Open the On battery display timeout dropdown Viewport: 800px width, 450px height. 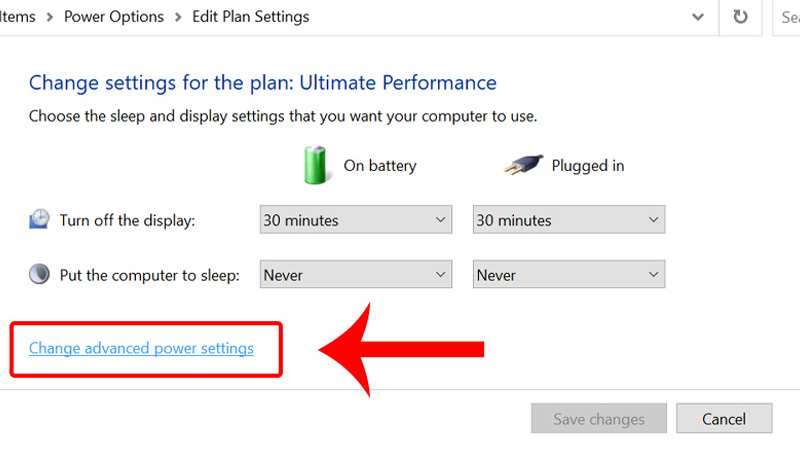click(355, 220)
